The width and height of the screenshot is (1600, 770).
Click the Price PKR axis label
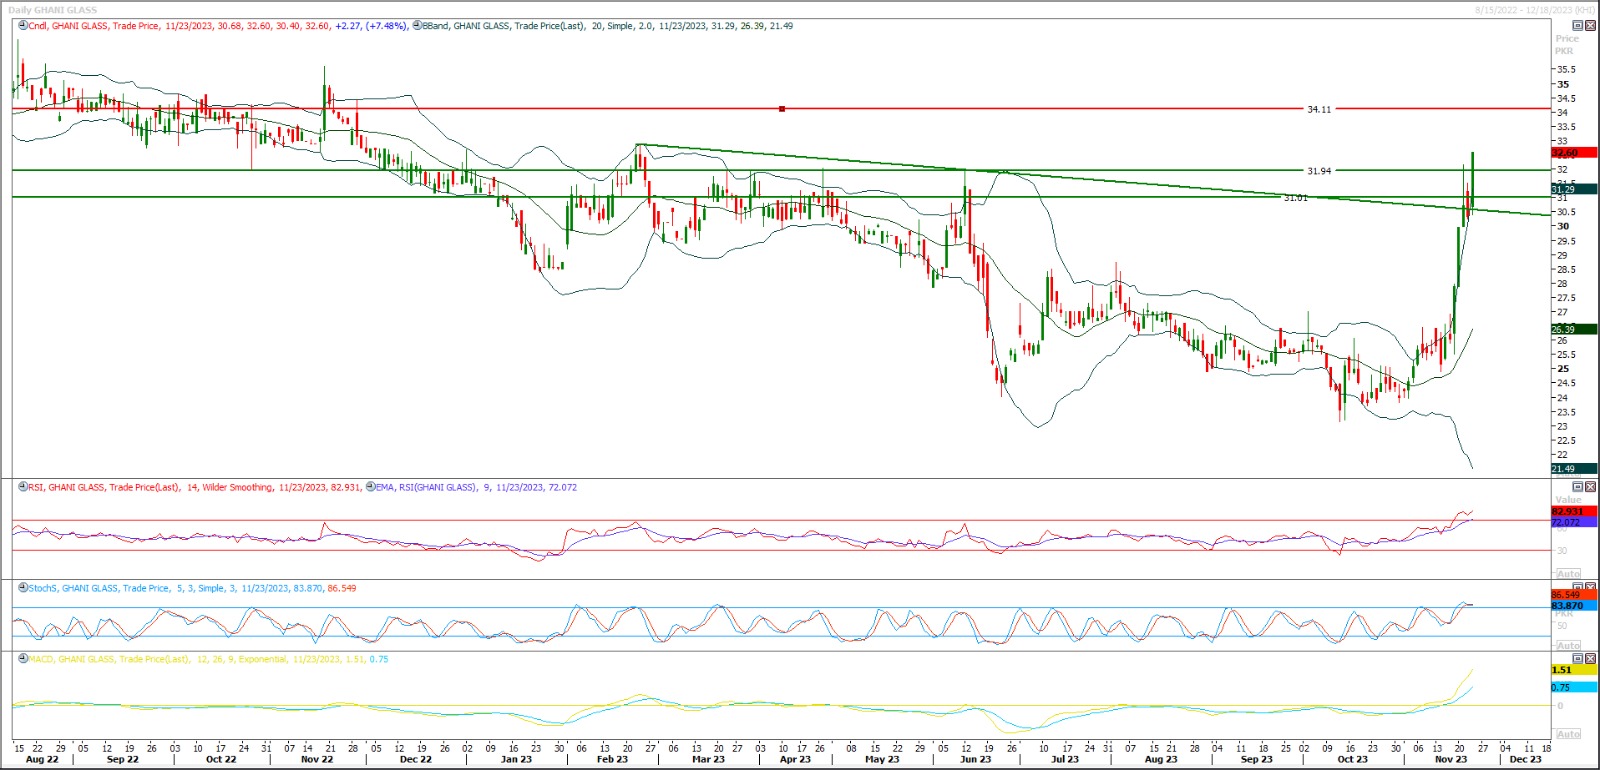(1566, 45)
